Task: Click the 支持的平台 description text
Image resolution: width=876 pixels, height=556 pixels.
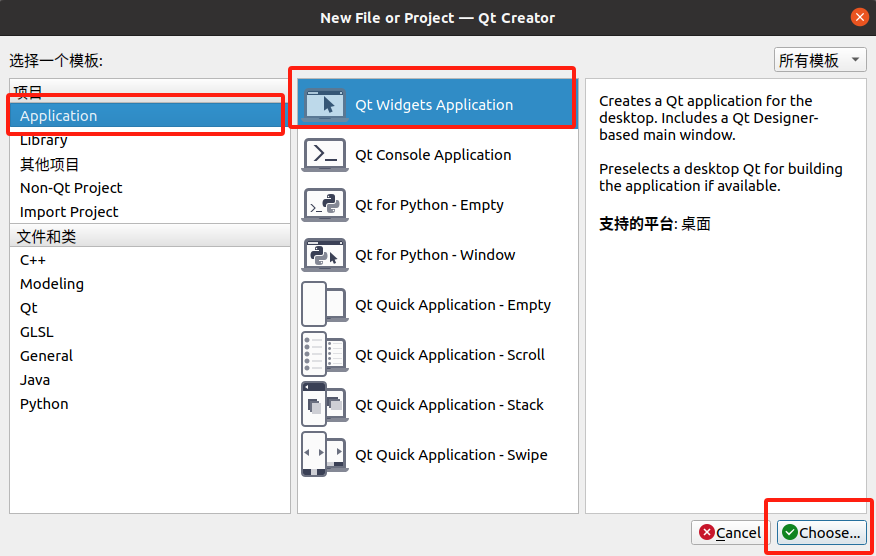Action: [x=654, y=224]
